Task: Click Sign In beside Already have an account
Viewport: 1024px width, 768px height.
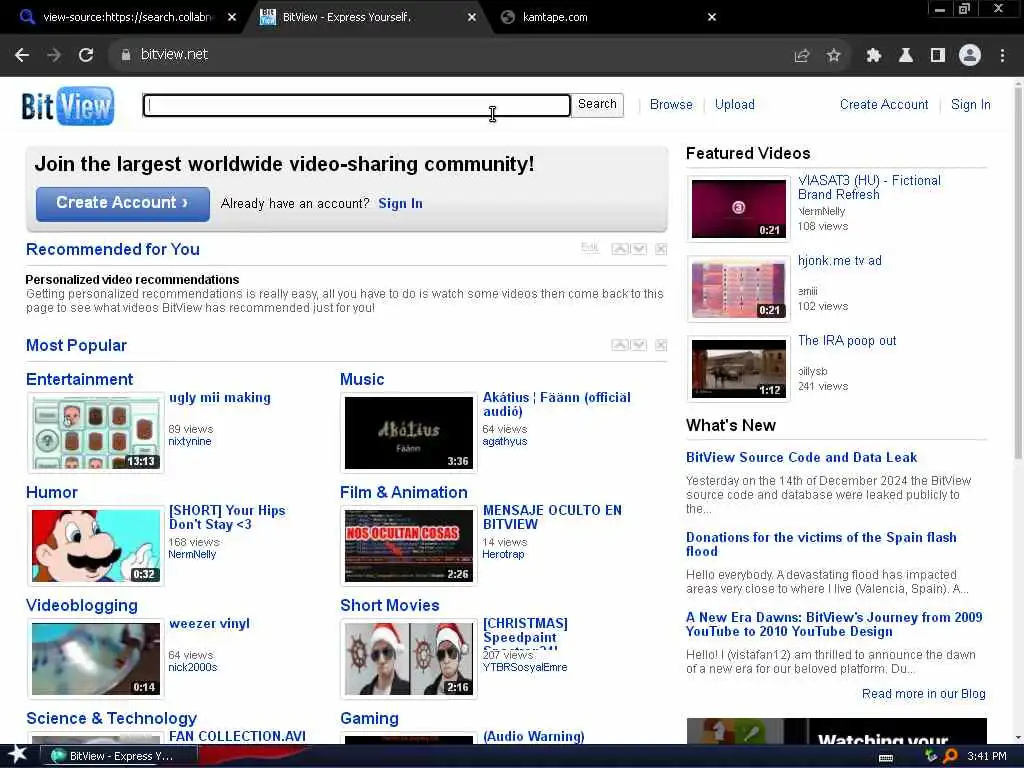Action: tap(400, 204)
